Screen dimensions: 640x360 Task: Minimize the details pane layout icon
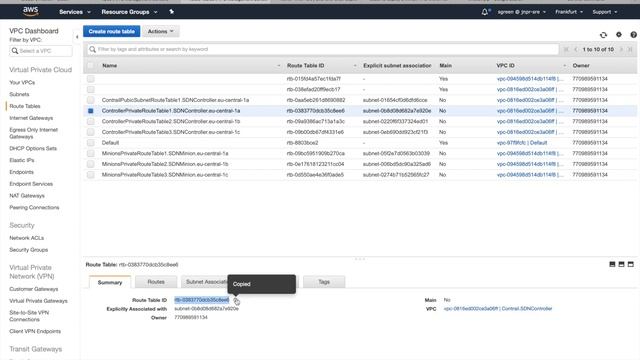[x=612, y=264]
